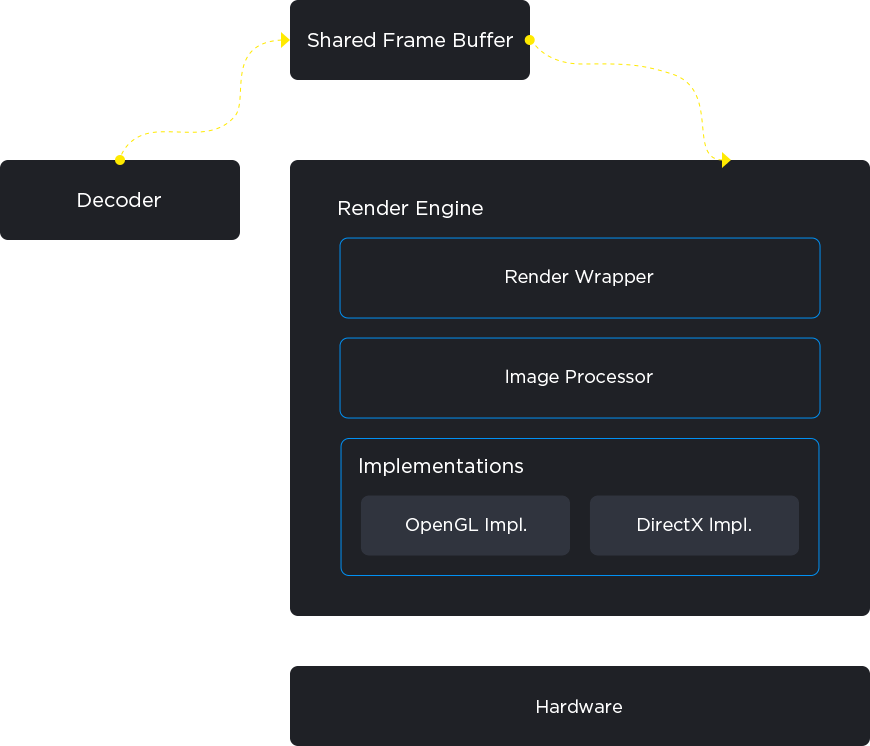Viewport: 870px width, 746px height.
Task: Click gap between OpenGL and DirectX boxes
Action: (580, 525)
